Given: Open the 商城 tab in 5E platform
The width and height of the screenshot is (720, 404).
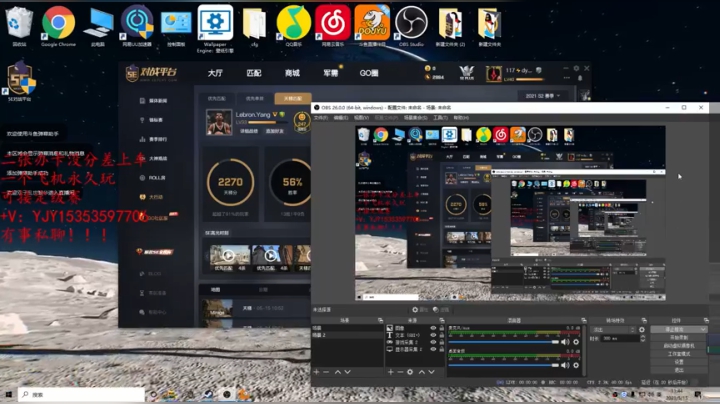Looking at the screenshot, I should tap(292, 73).
